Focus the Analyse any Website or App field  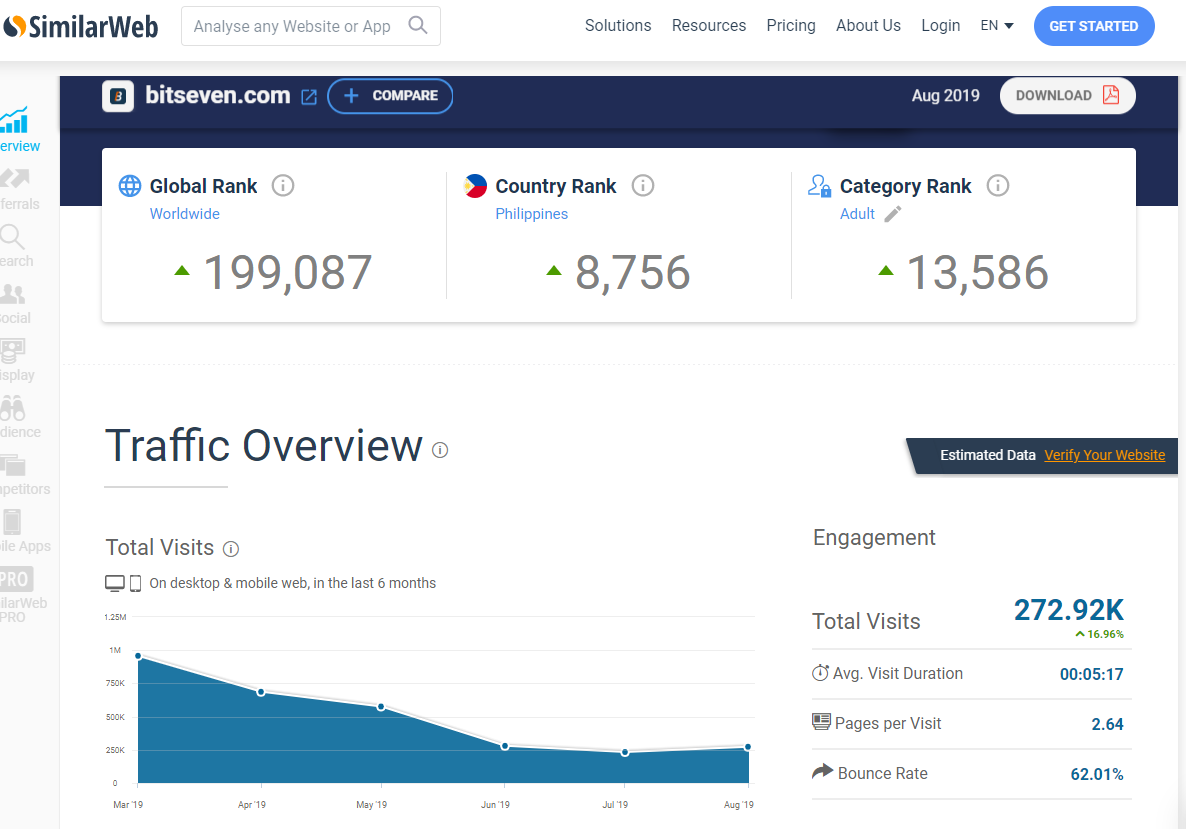point(311,26)
